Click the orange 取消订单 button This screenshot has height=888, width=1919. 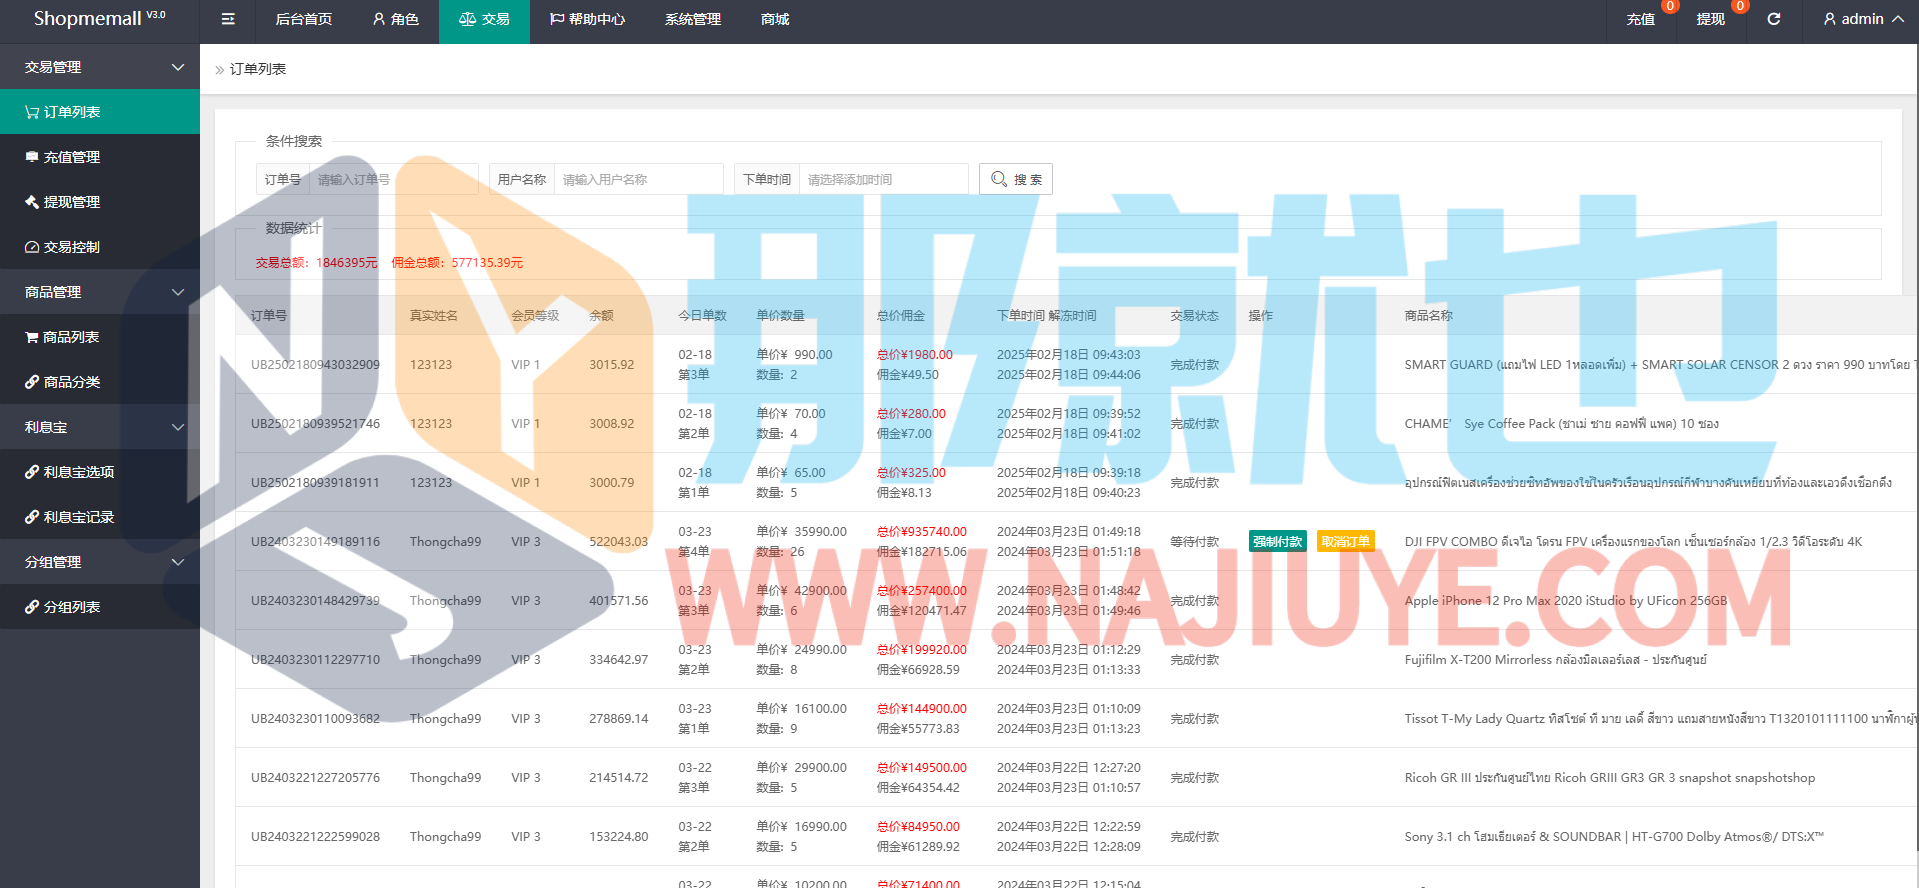[x=1345, y=541]
